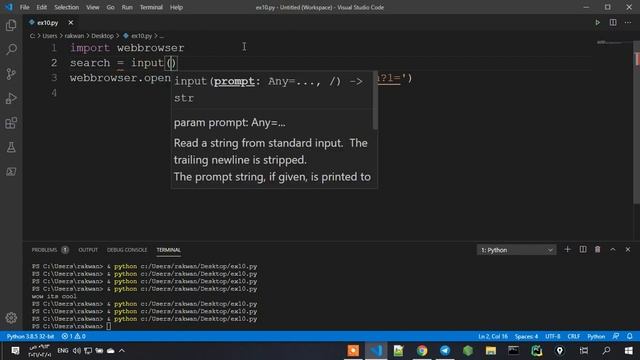Maximize the panel with chevron up
The width and height of the screenshot is (640, 360).
(613, 249)
